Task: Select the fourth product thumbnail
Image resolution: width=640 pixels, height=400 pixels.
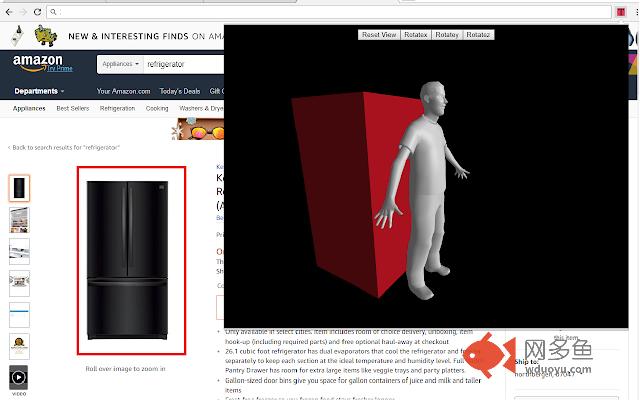Action: (x=19, y=283)
